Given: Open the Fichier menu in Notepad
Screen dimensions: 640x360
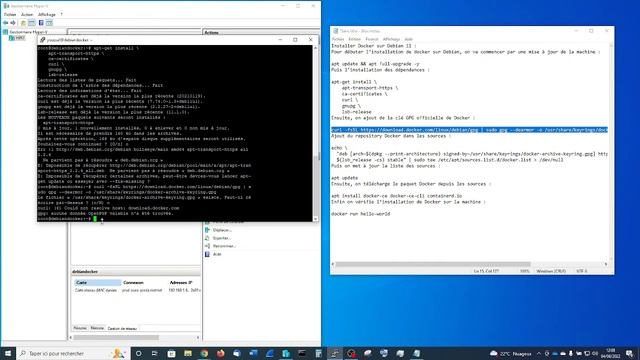Looking at the screenshot, I should [x=338, y=39].
